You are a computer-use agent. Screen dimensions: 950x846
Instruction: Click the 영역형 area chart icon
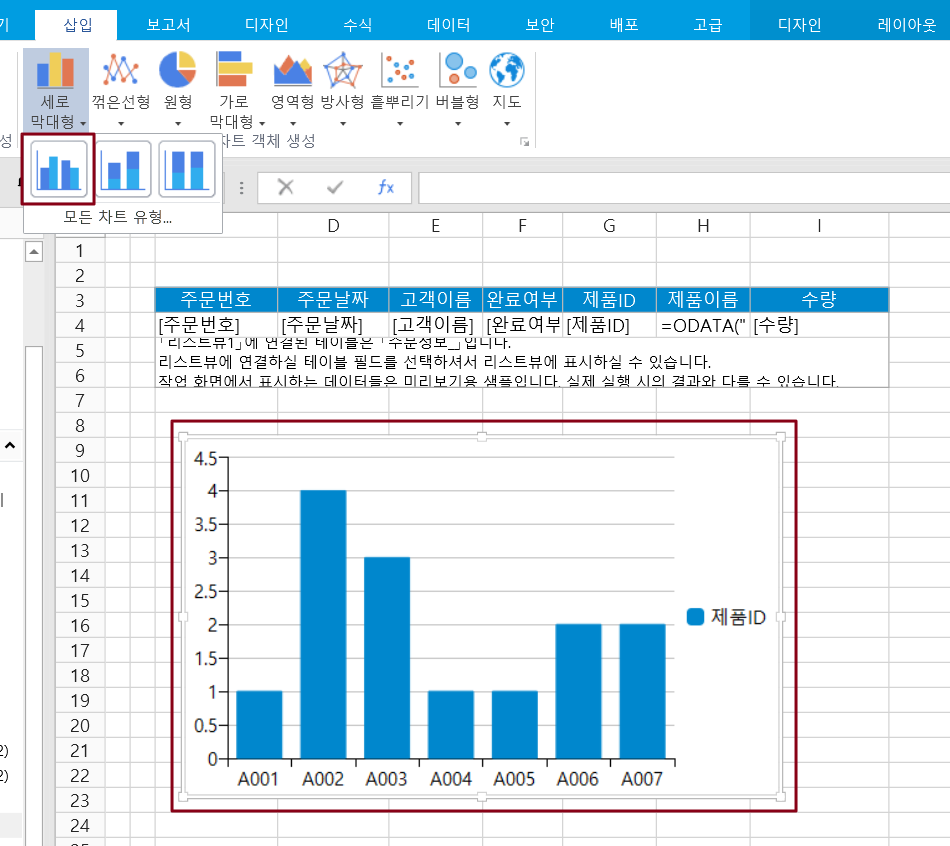(292, 70)
